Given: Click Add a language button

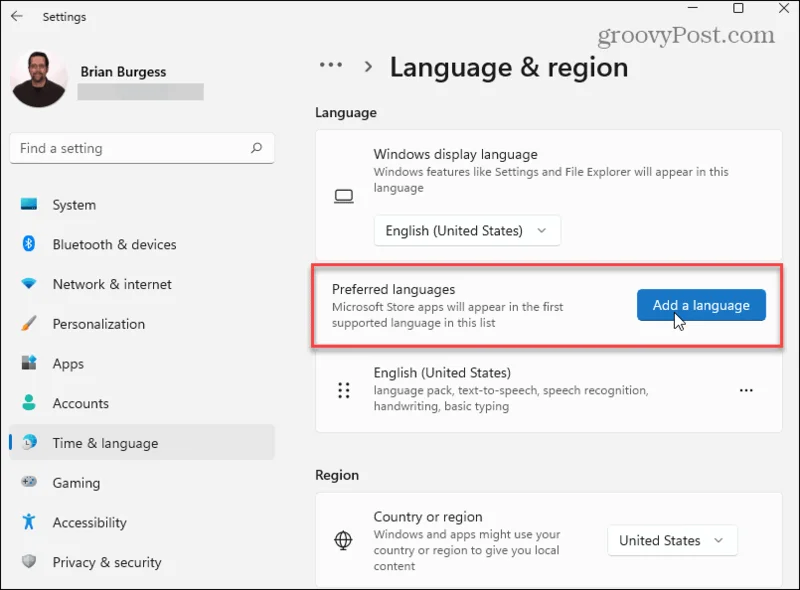Looking at the screenshot, I should point(701,305).
